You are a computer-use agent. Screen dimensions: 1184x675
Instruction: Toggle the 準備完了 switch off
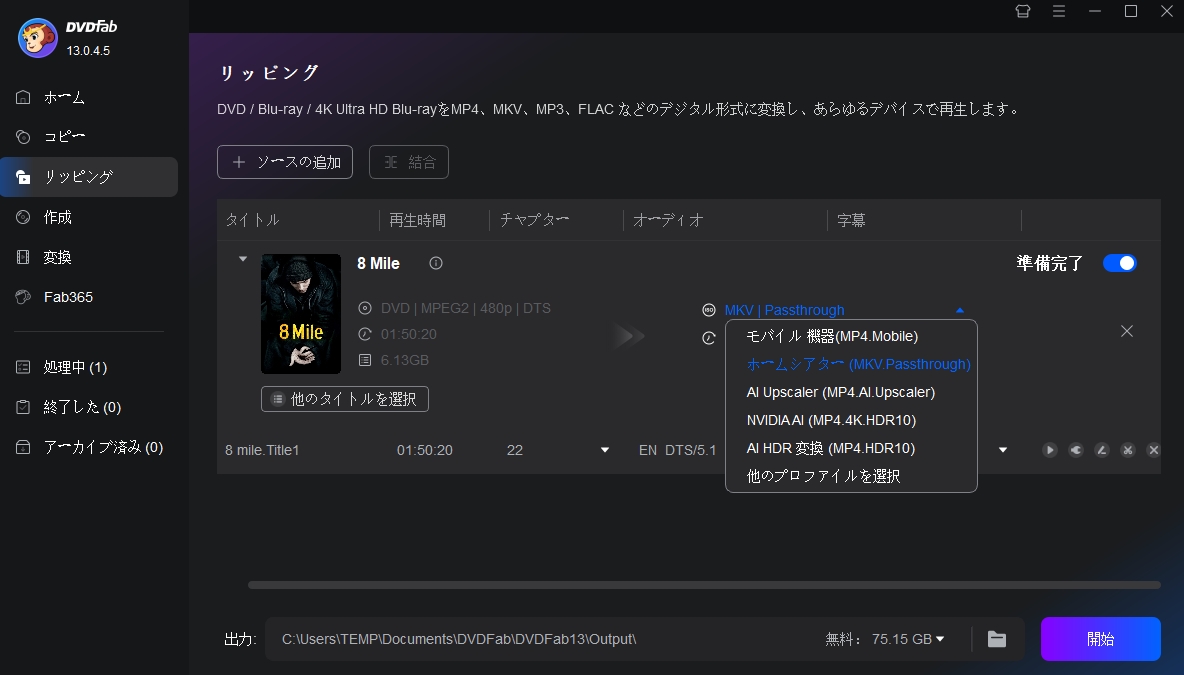pos(1119,263)
